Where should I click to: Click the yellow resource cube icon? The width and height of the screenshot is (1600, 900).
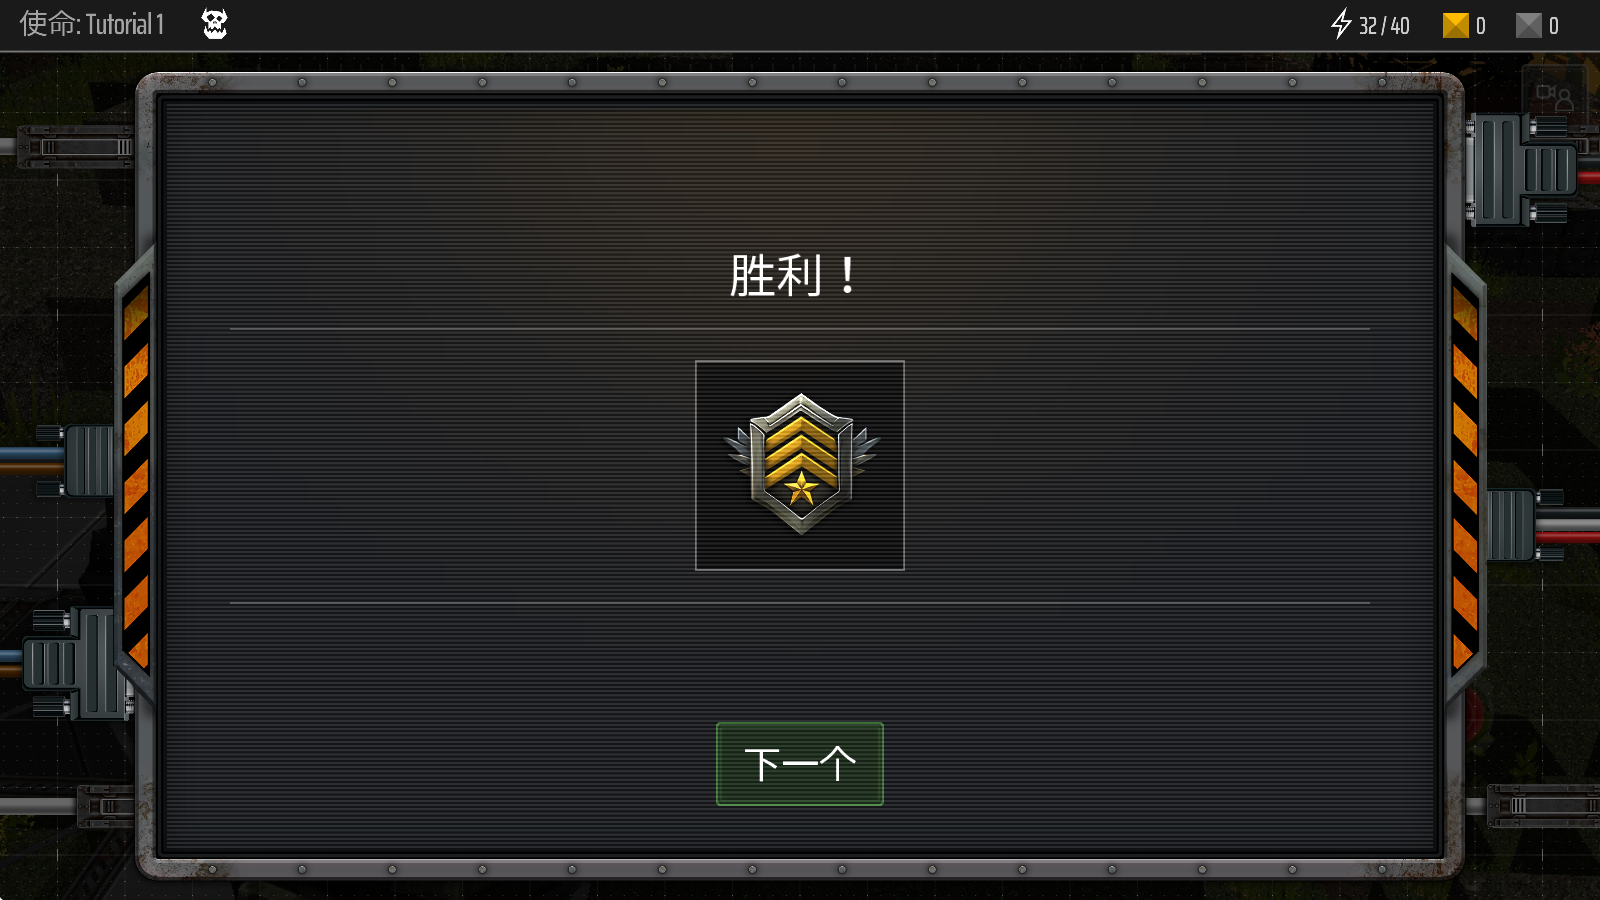1455,25
